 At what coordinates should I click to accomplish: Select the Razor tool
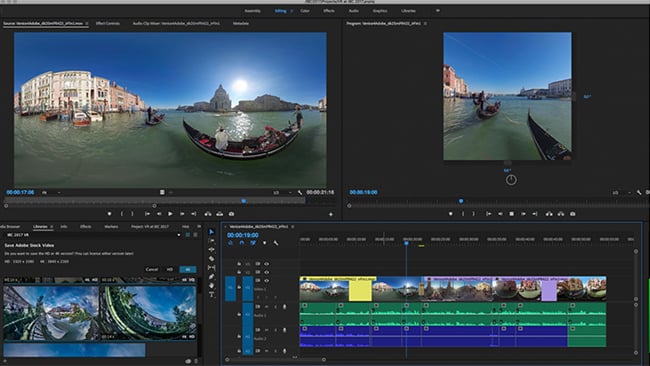tap(211, 259)
